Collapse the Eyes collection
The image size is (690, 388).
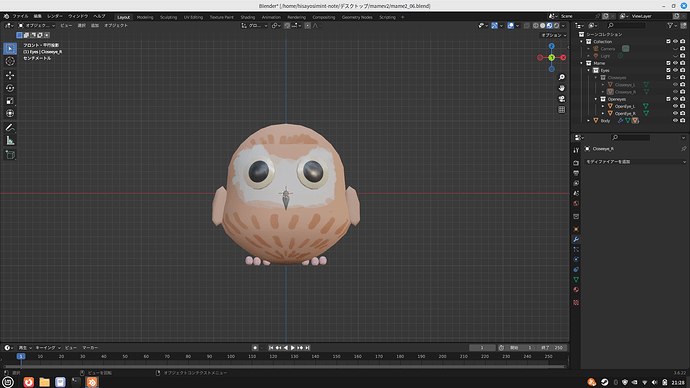589,70
